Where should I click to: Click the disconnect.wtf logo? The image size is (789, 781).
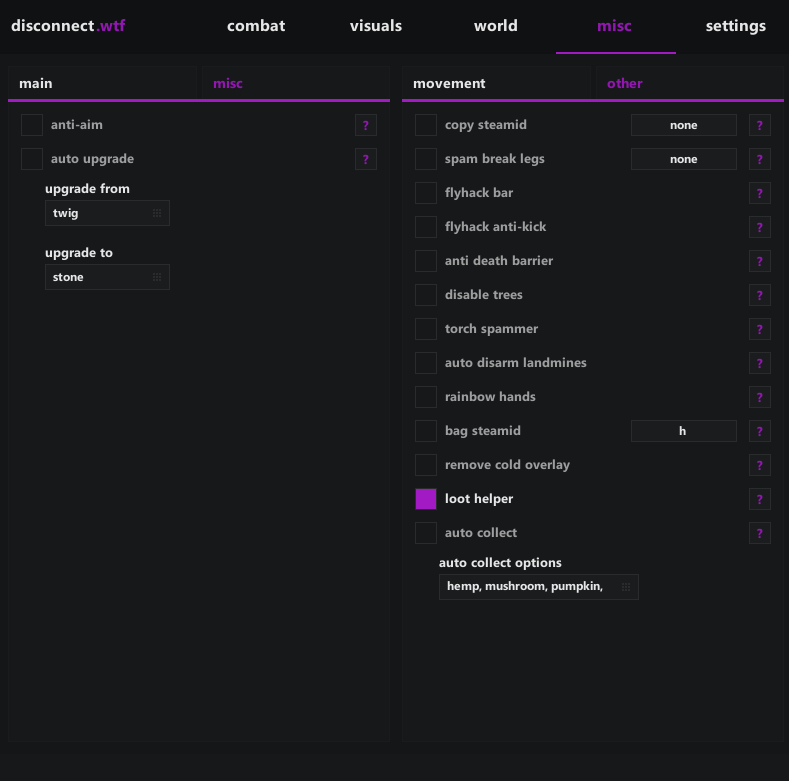click(x=68, y=26)
